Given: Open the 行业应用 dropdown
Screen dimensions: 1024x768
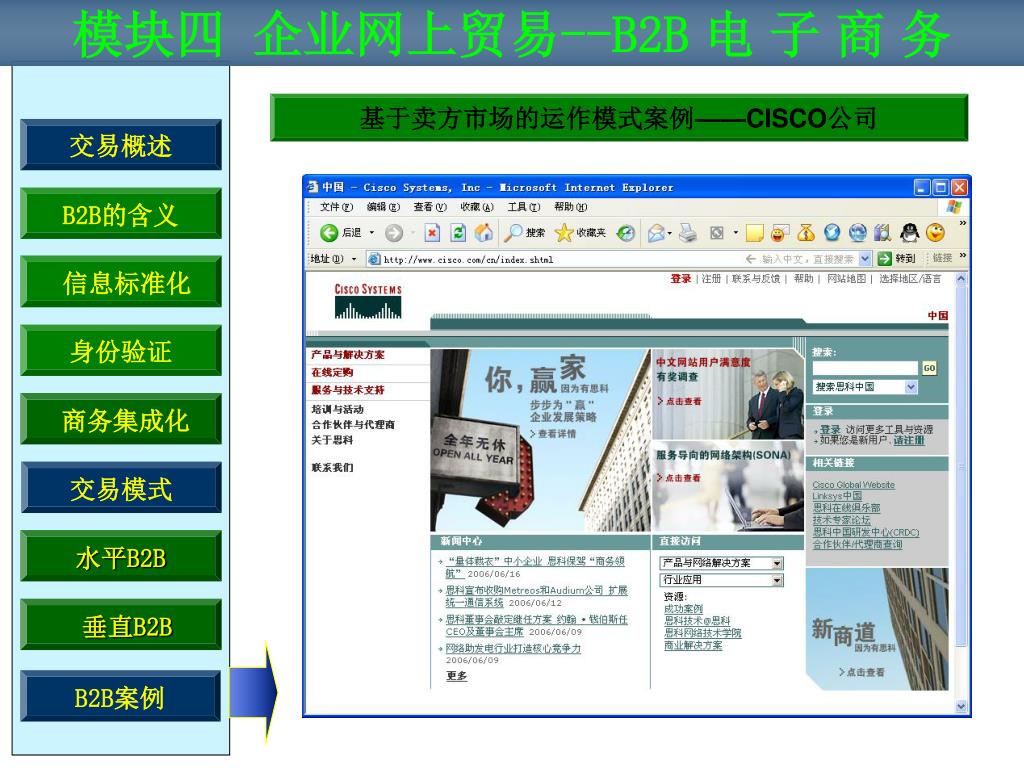Looking at the screenshot, I should click(x=777, y=580).
